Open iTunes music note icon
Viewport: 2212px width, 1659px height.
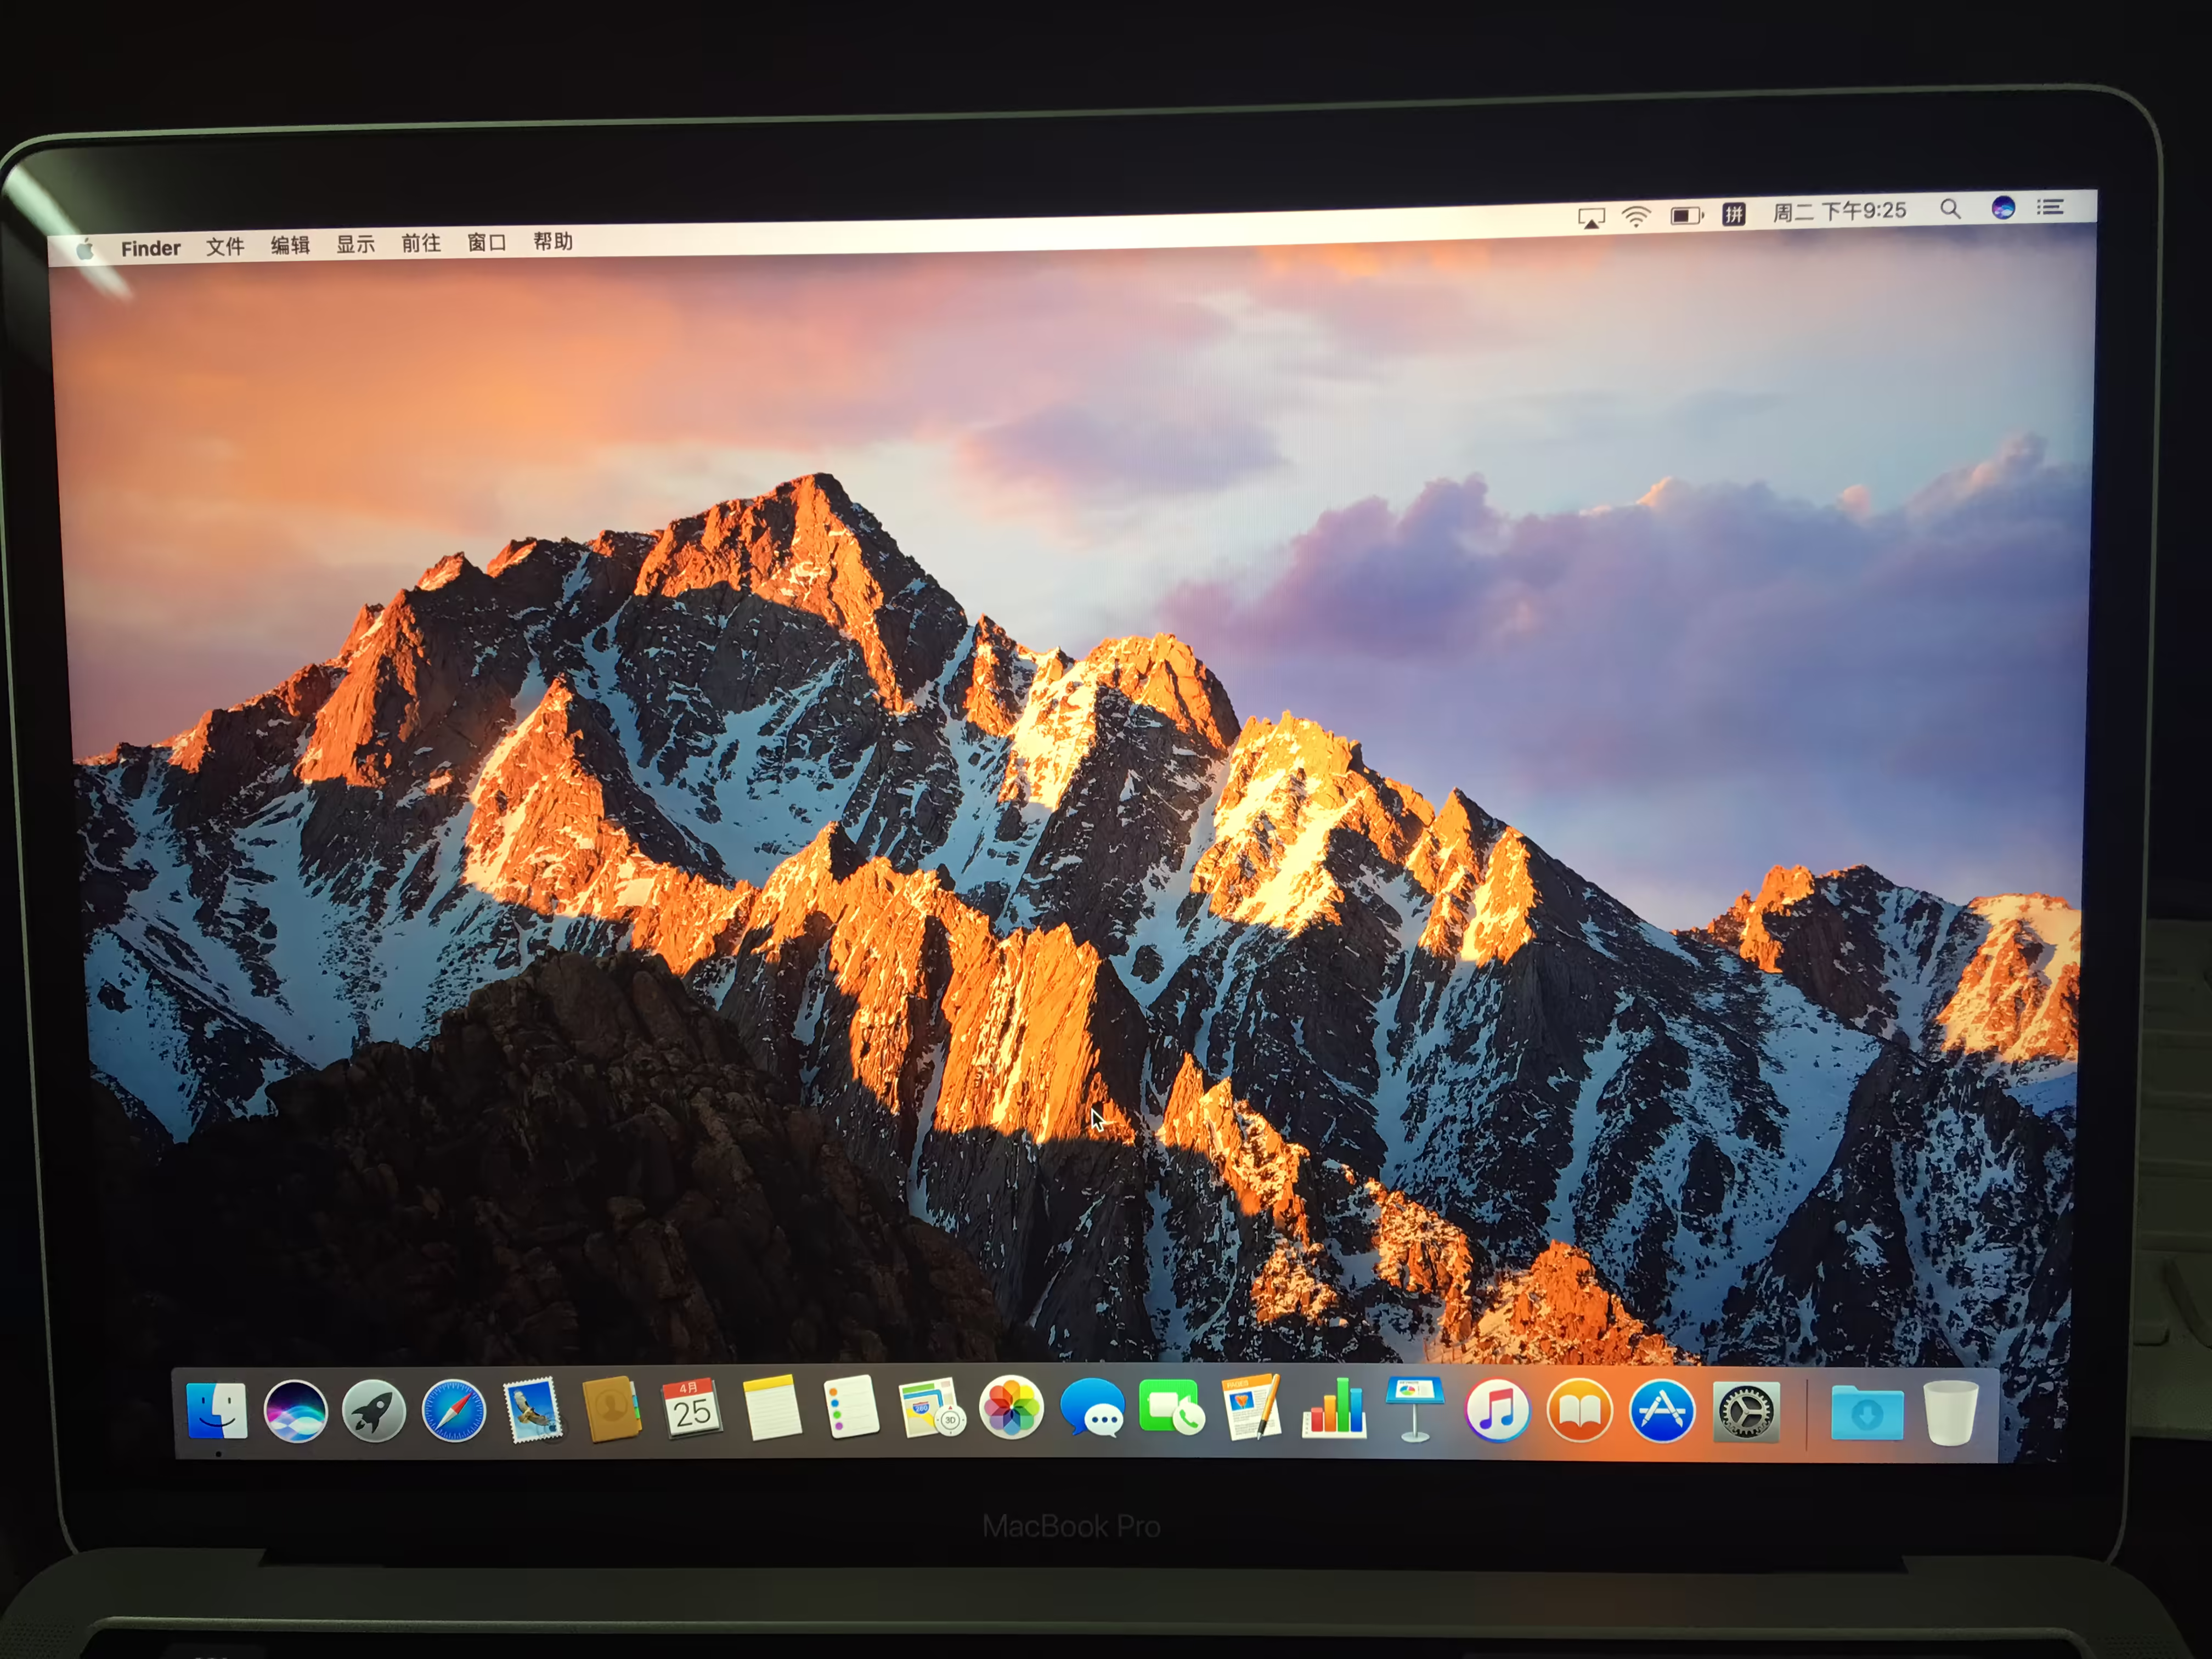point(1497,1410)
